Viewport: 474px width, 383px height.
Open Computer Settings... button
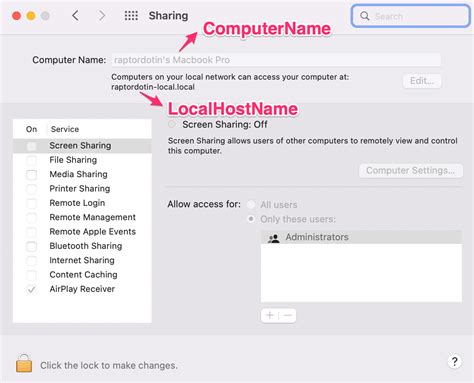pyautogui.click(x=411, y=171)
